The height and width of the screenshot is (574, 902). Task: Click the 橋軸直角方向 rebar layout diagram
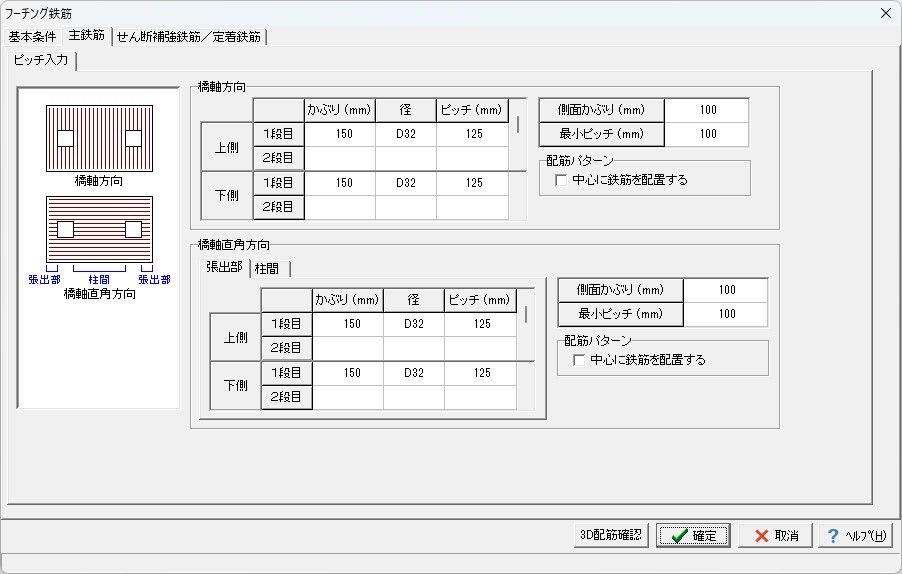(100, 229)
